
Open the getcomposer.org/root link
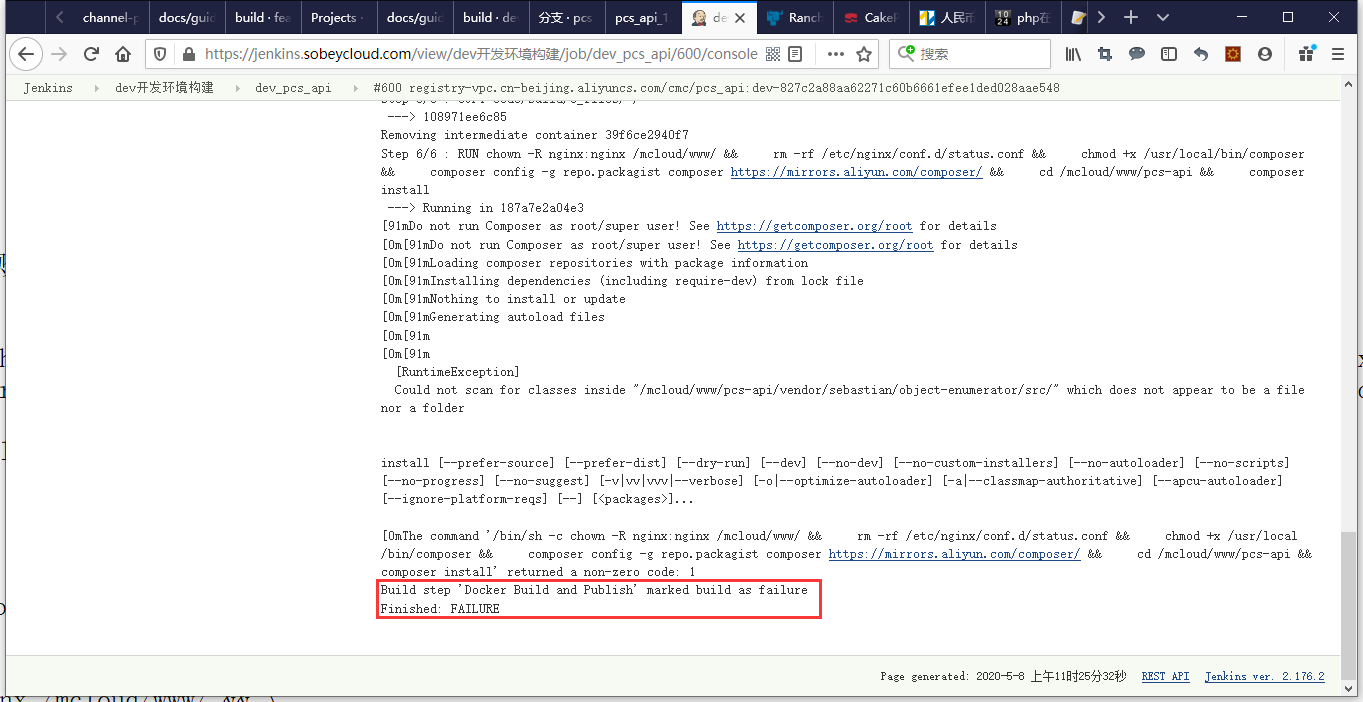point(814,226)
